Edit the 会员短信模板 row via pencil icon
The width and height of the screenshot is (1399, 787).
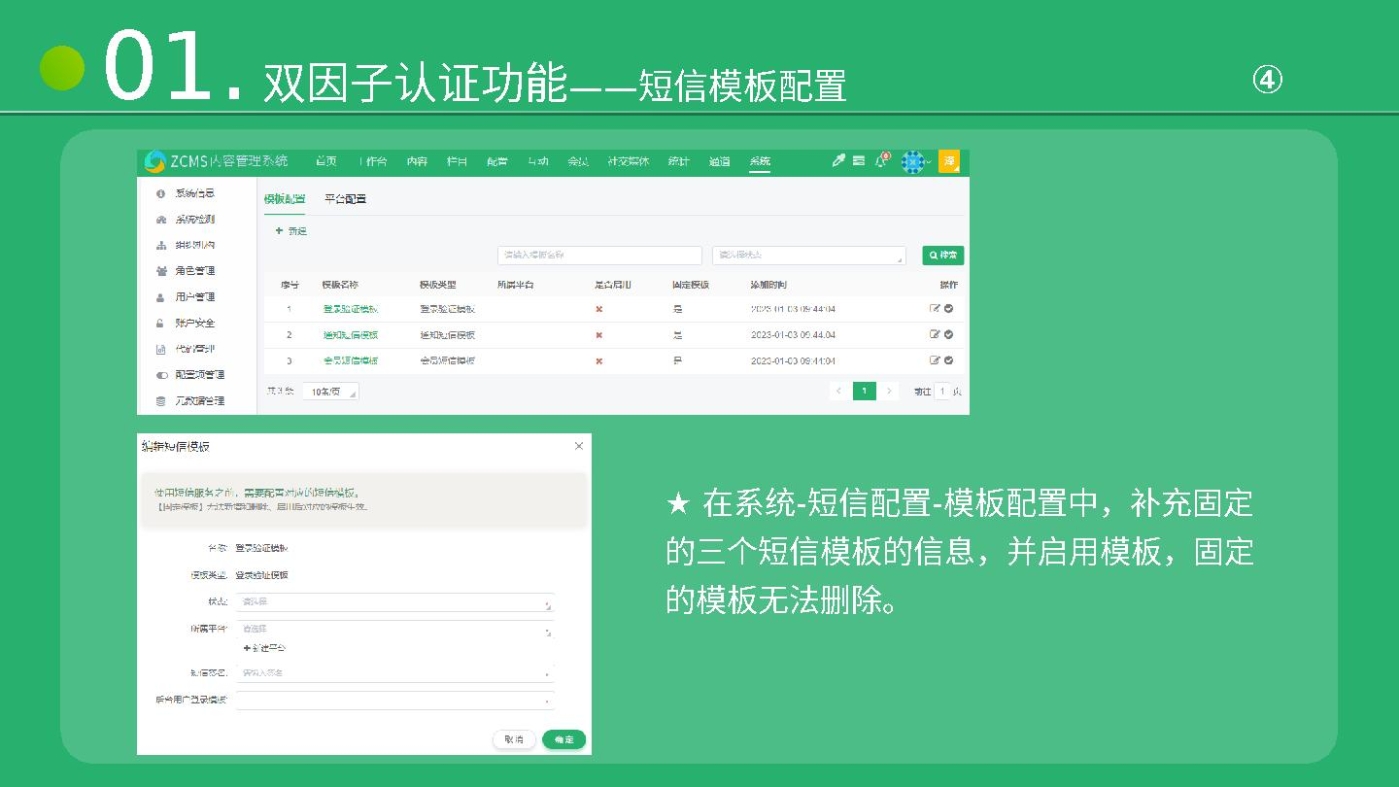[x=935, y=360]
